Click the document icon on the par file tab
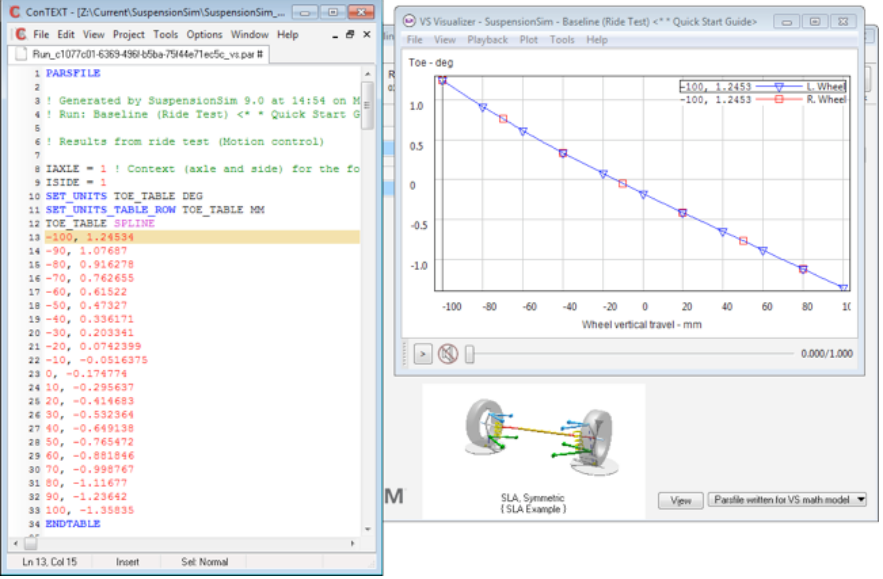 pyautogui.click(x=21, y=54)
